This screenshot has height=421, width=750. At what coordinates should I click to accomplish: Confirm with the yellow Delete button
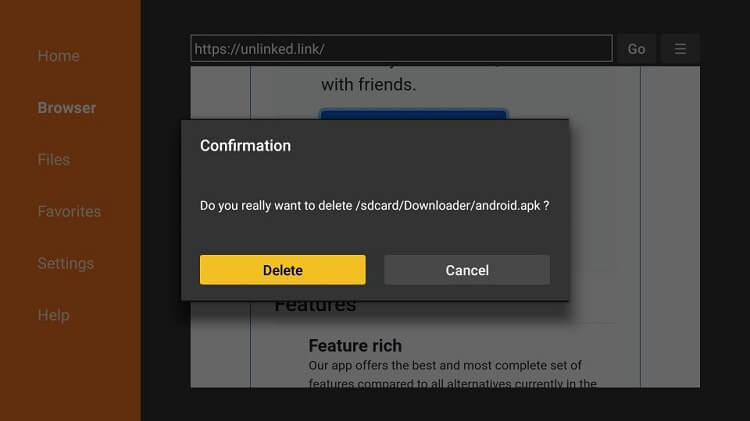point(283,270)
